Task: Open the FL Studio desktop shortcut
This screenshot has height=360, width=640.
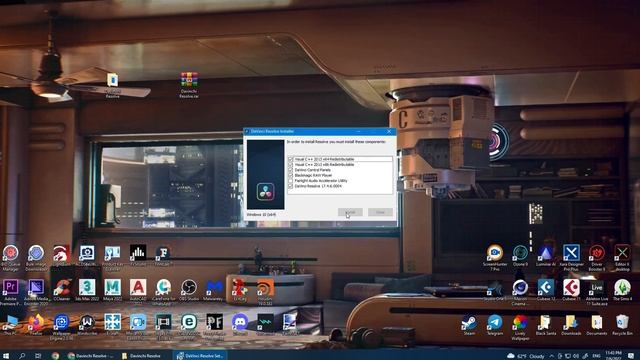Action: point(138,256)
